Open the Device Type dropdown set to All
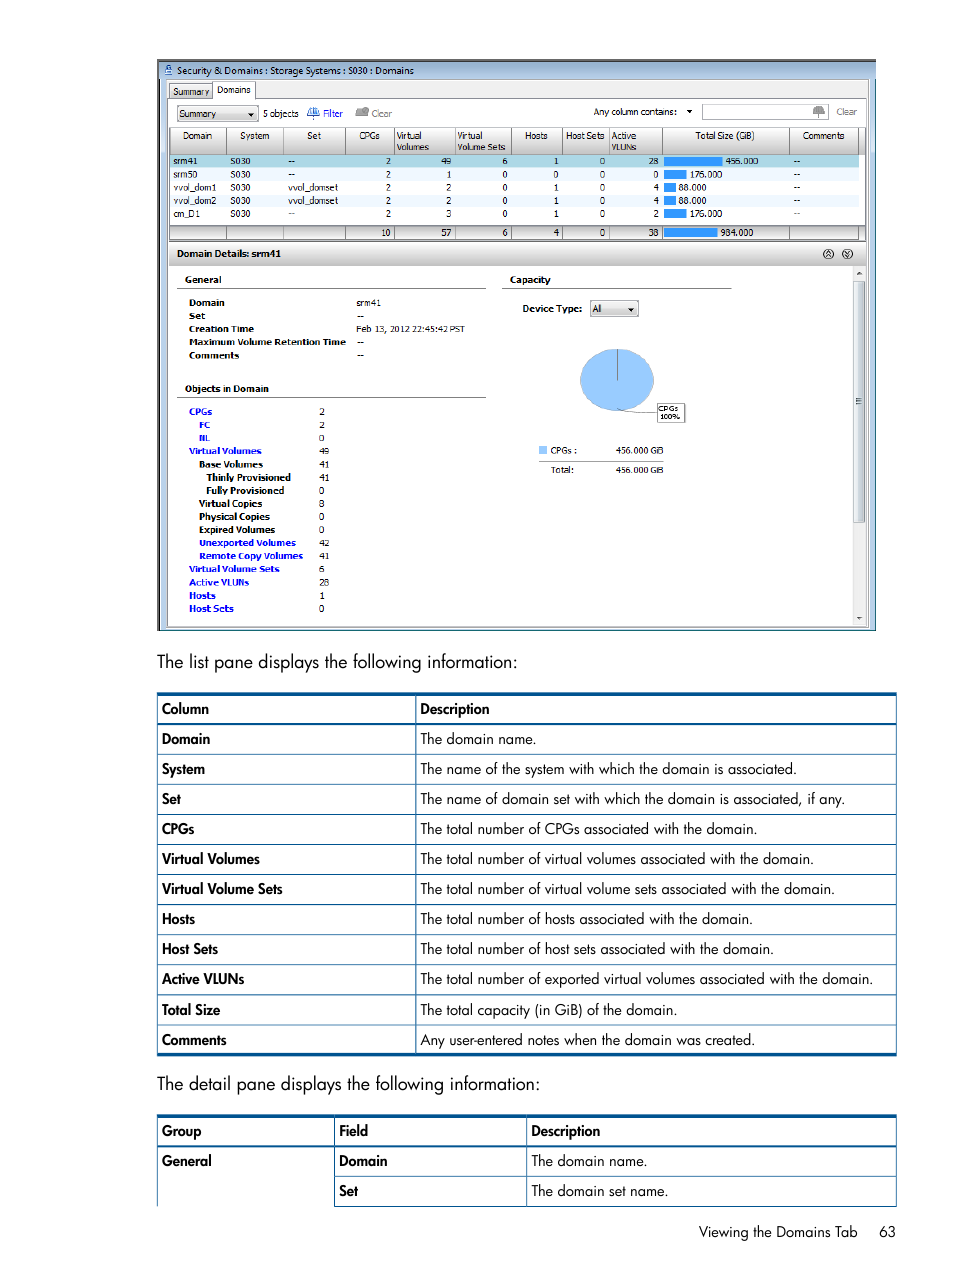Screen dimensions: 954x1271 (x=614, y=309)
